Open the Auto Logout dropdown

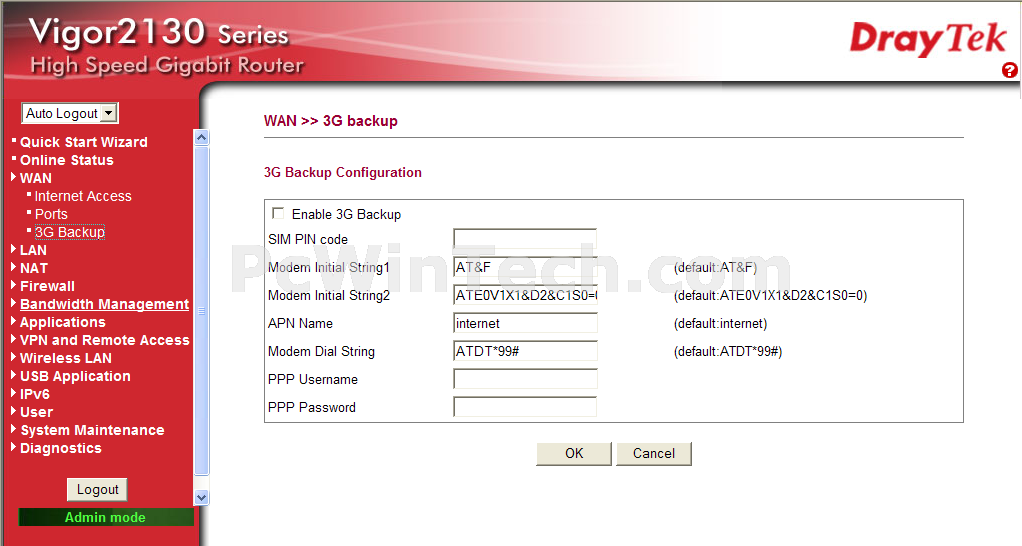click(70, 113)
